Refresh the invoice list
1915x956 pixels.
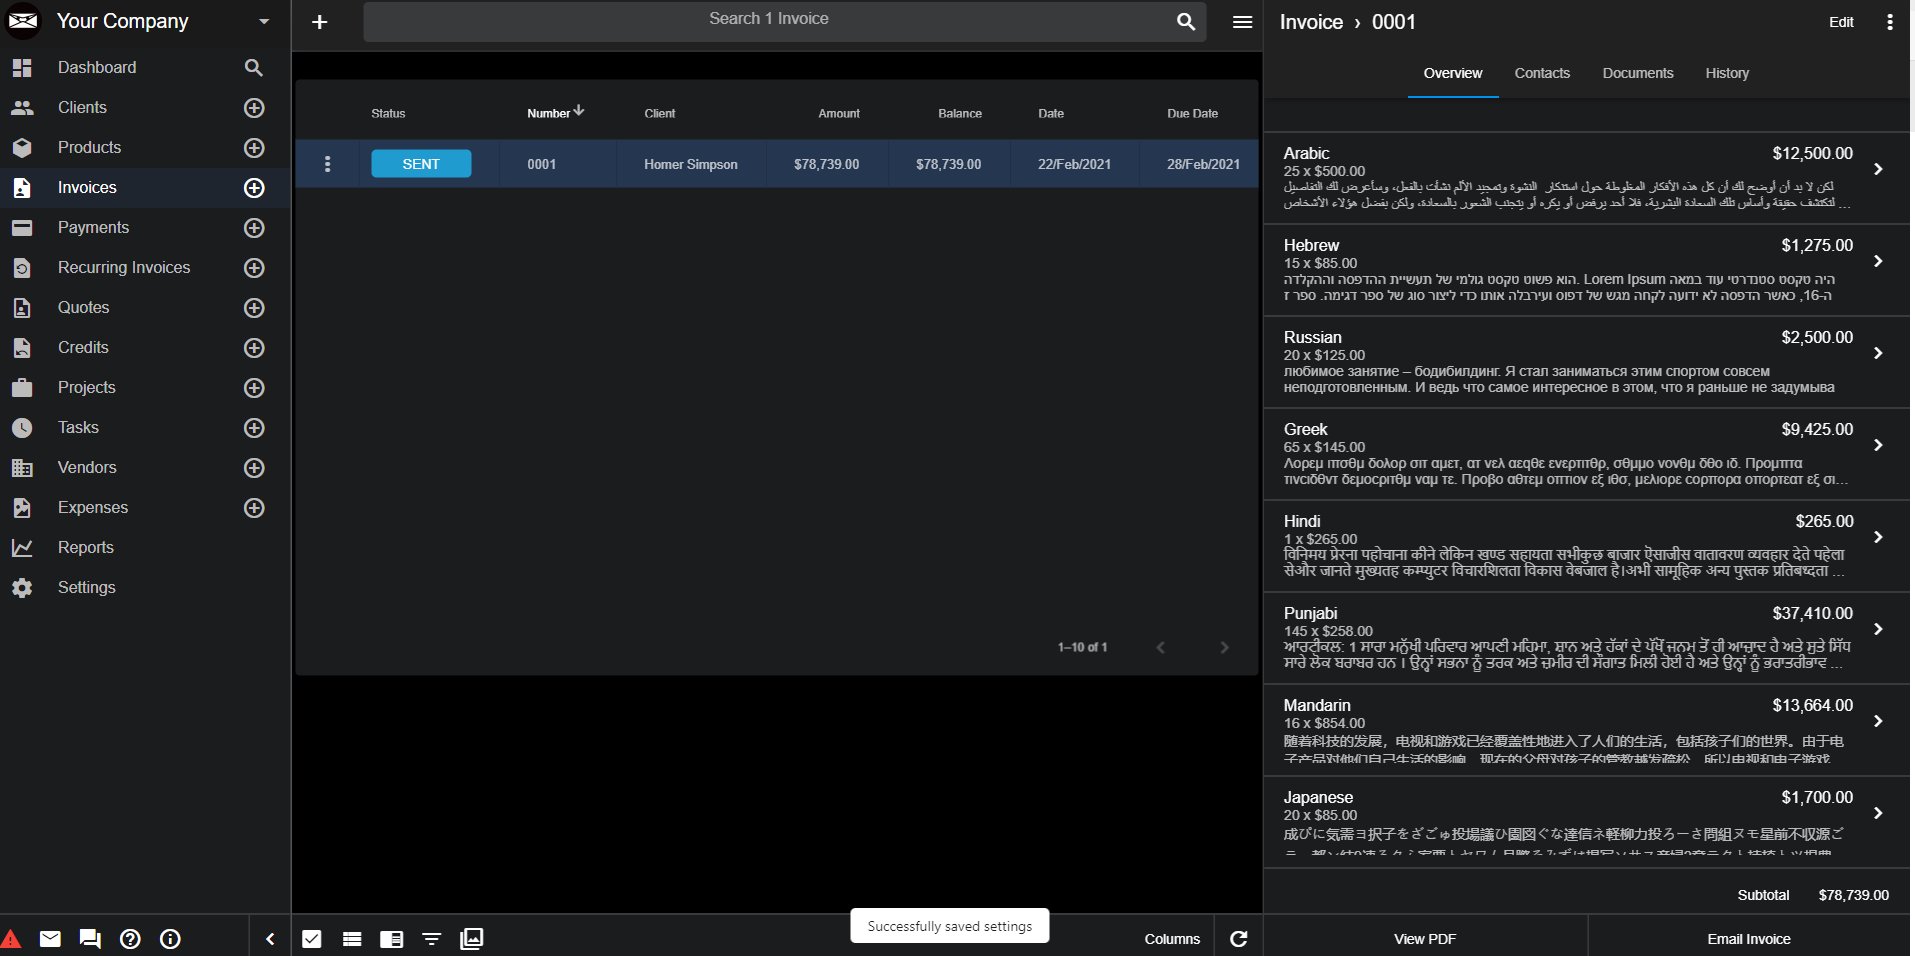tap(1238, 939)
